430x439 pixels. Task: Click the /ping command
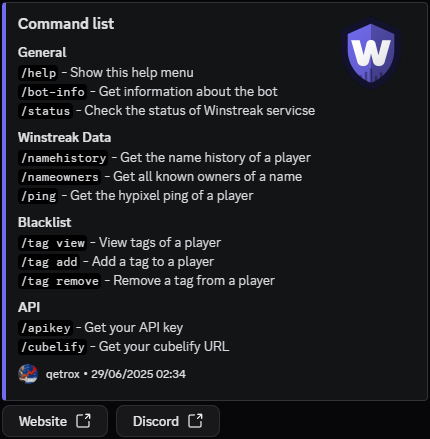pyautogui.click(x=38, y=196)
